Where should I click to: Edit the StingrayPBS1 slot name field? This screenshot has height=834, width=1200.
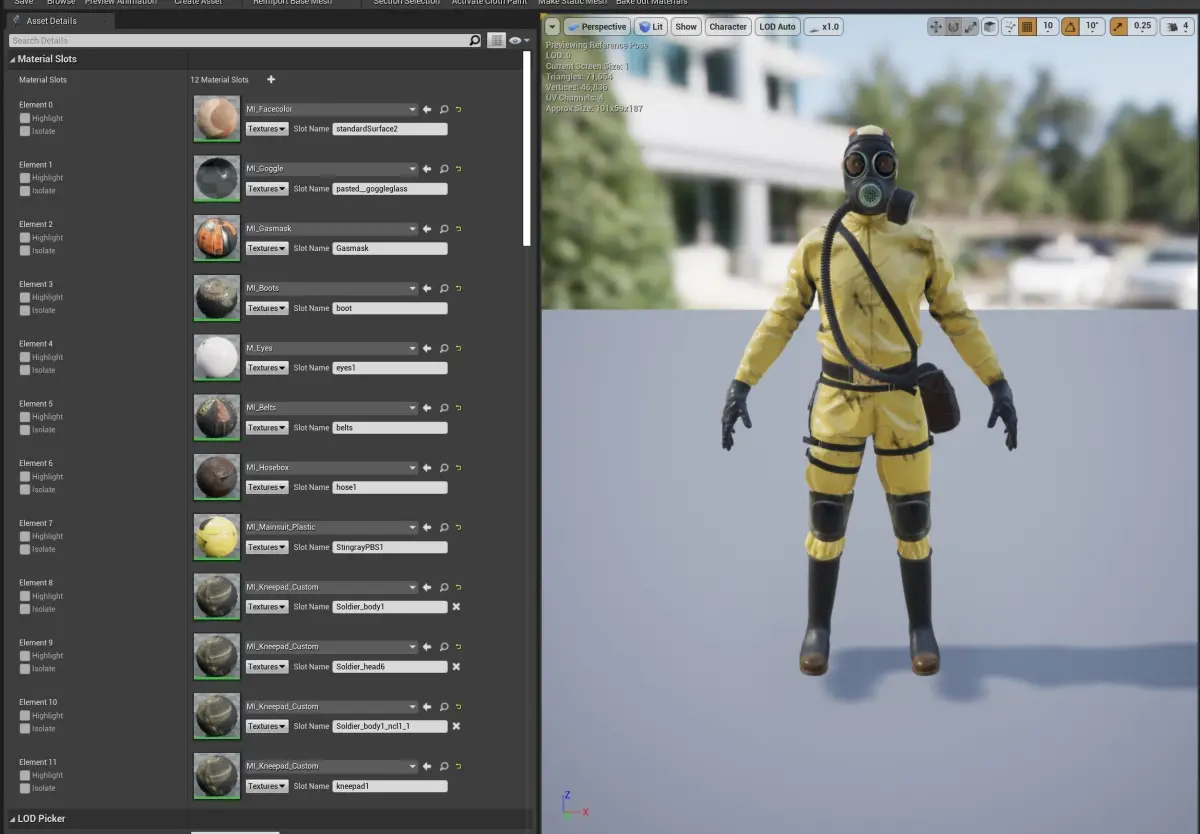click(x=390, y=547)
